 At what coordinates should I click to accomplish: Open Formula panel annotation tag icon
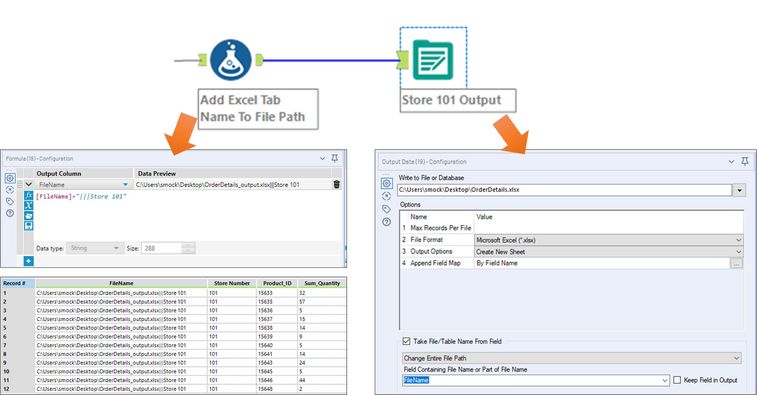[x=10, y=201]
